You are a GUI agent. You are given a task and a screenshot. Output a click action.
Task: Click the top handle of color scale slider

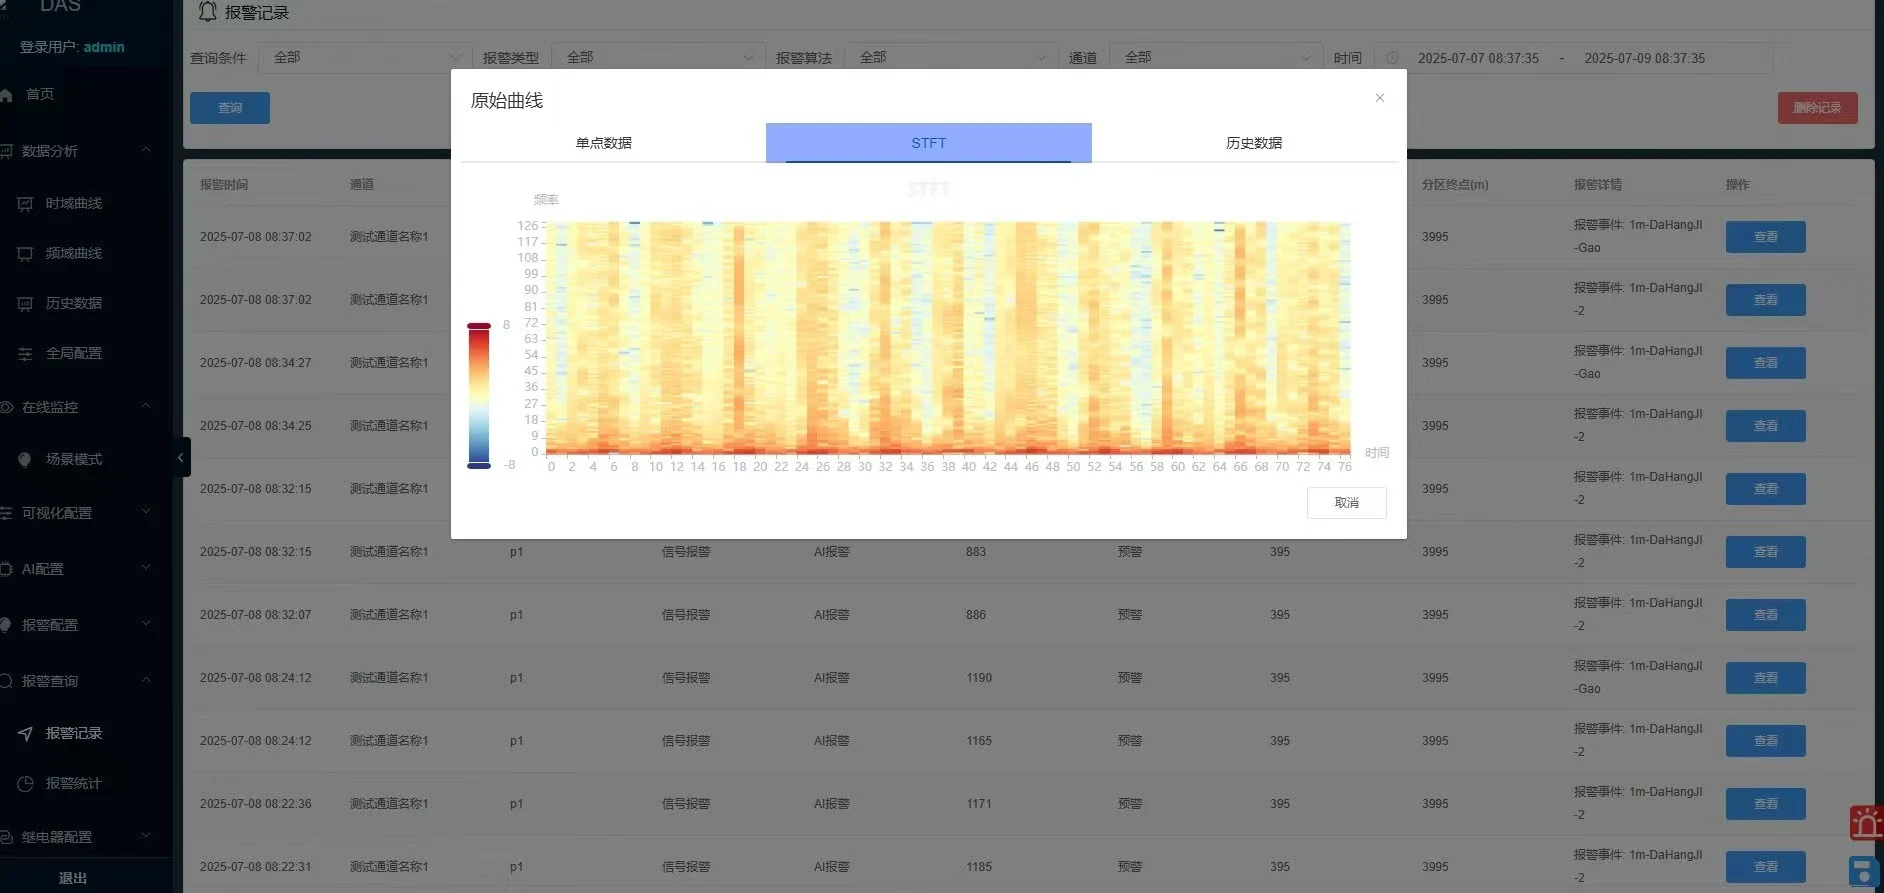coord(479,326)
